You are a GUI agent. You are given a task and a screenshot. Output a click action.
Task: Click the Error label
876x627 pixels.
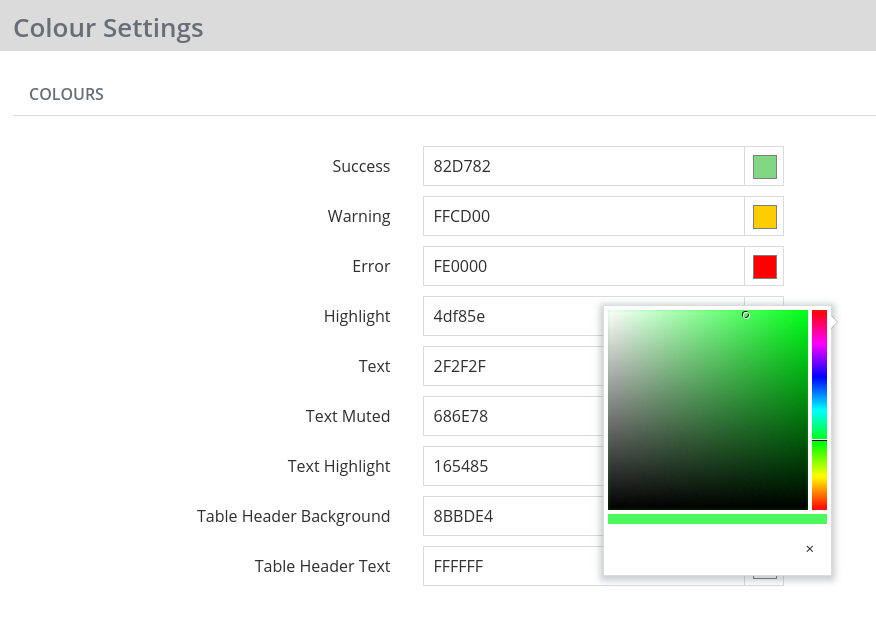click(x=371, y=266)
